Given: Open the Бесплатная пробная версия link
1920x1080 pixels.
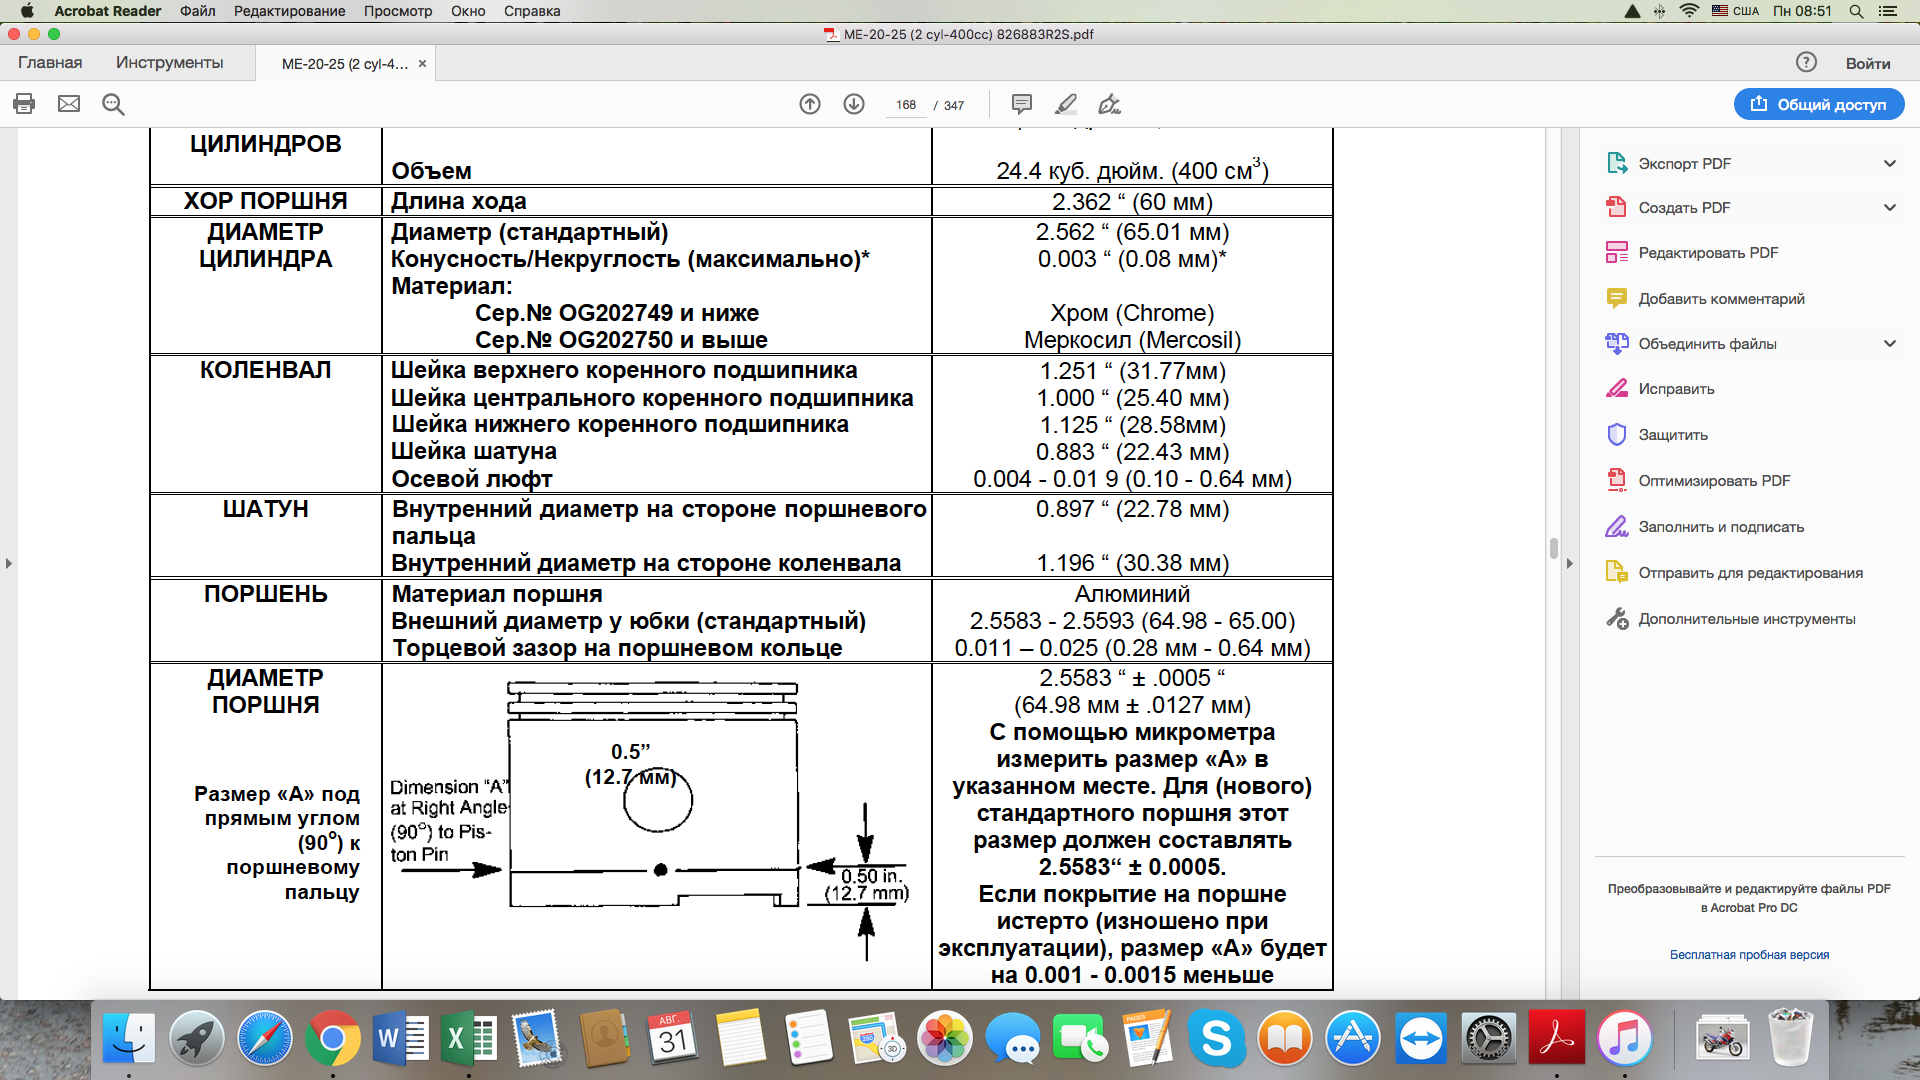Looking at the screenshot, I should tap(1749, 955).
